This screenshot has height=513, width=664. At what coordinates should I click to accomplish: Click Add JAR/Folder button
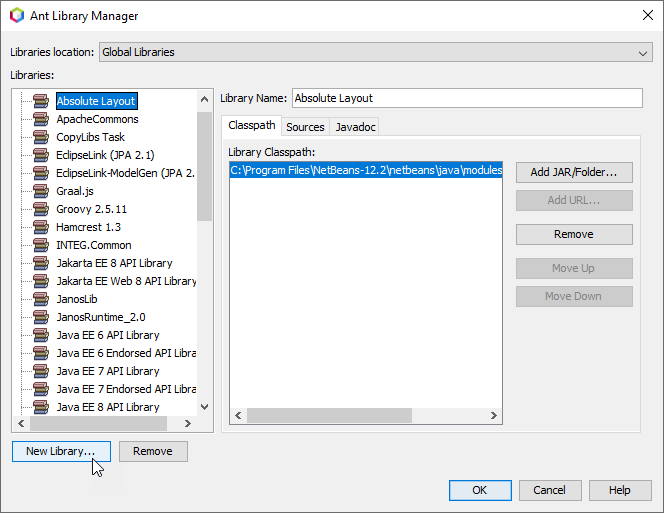(x=574, y=172)
